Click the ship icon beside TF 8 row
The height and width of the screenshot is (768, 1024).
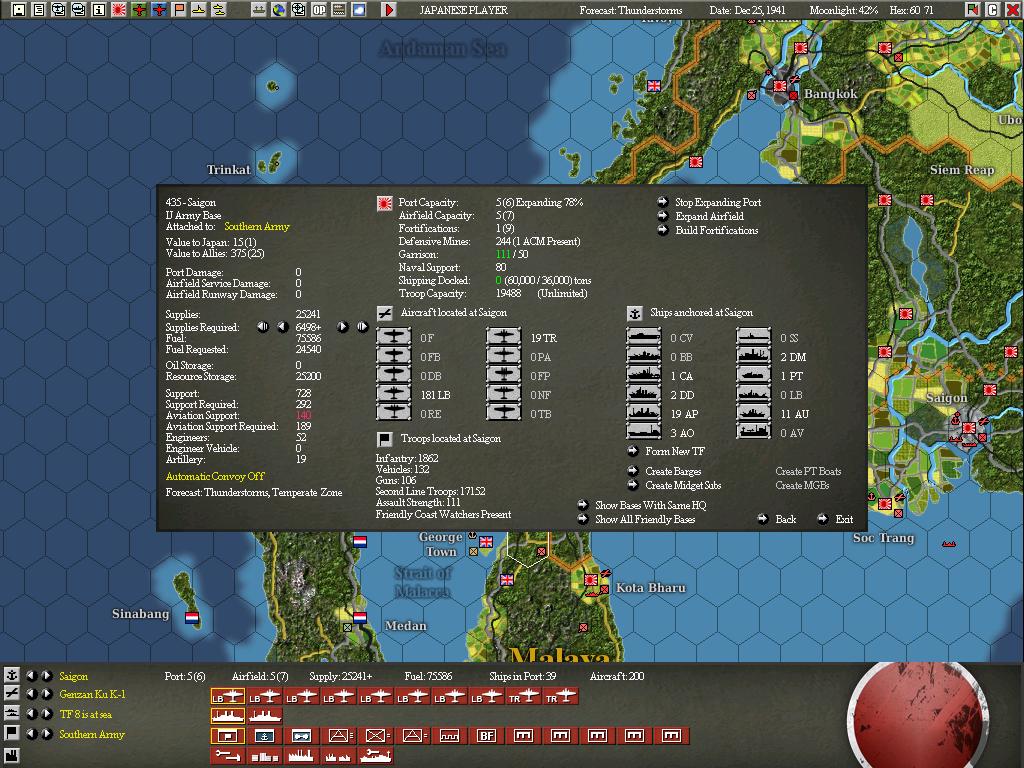(x=11, y=713)
